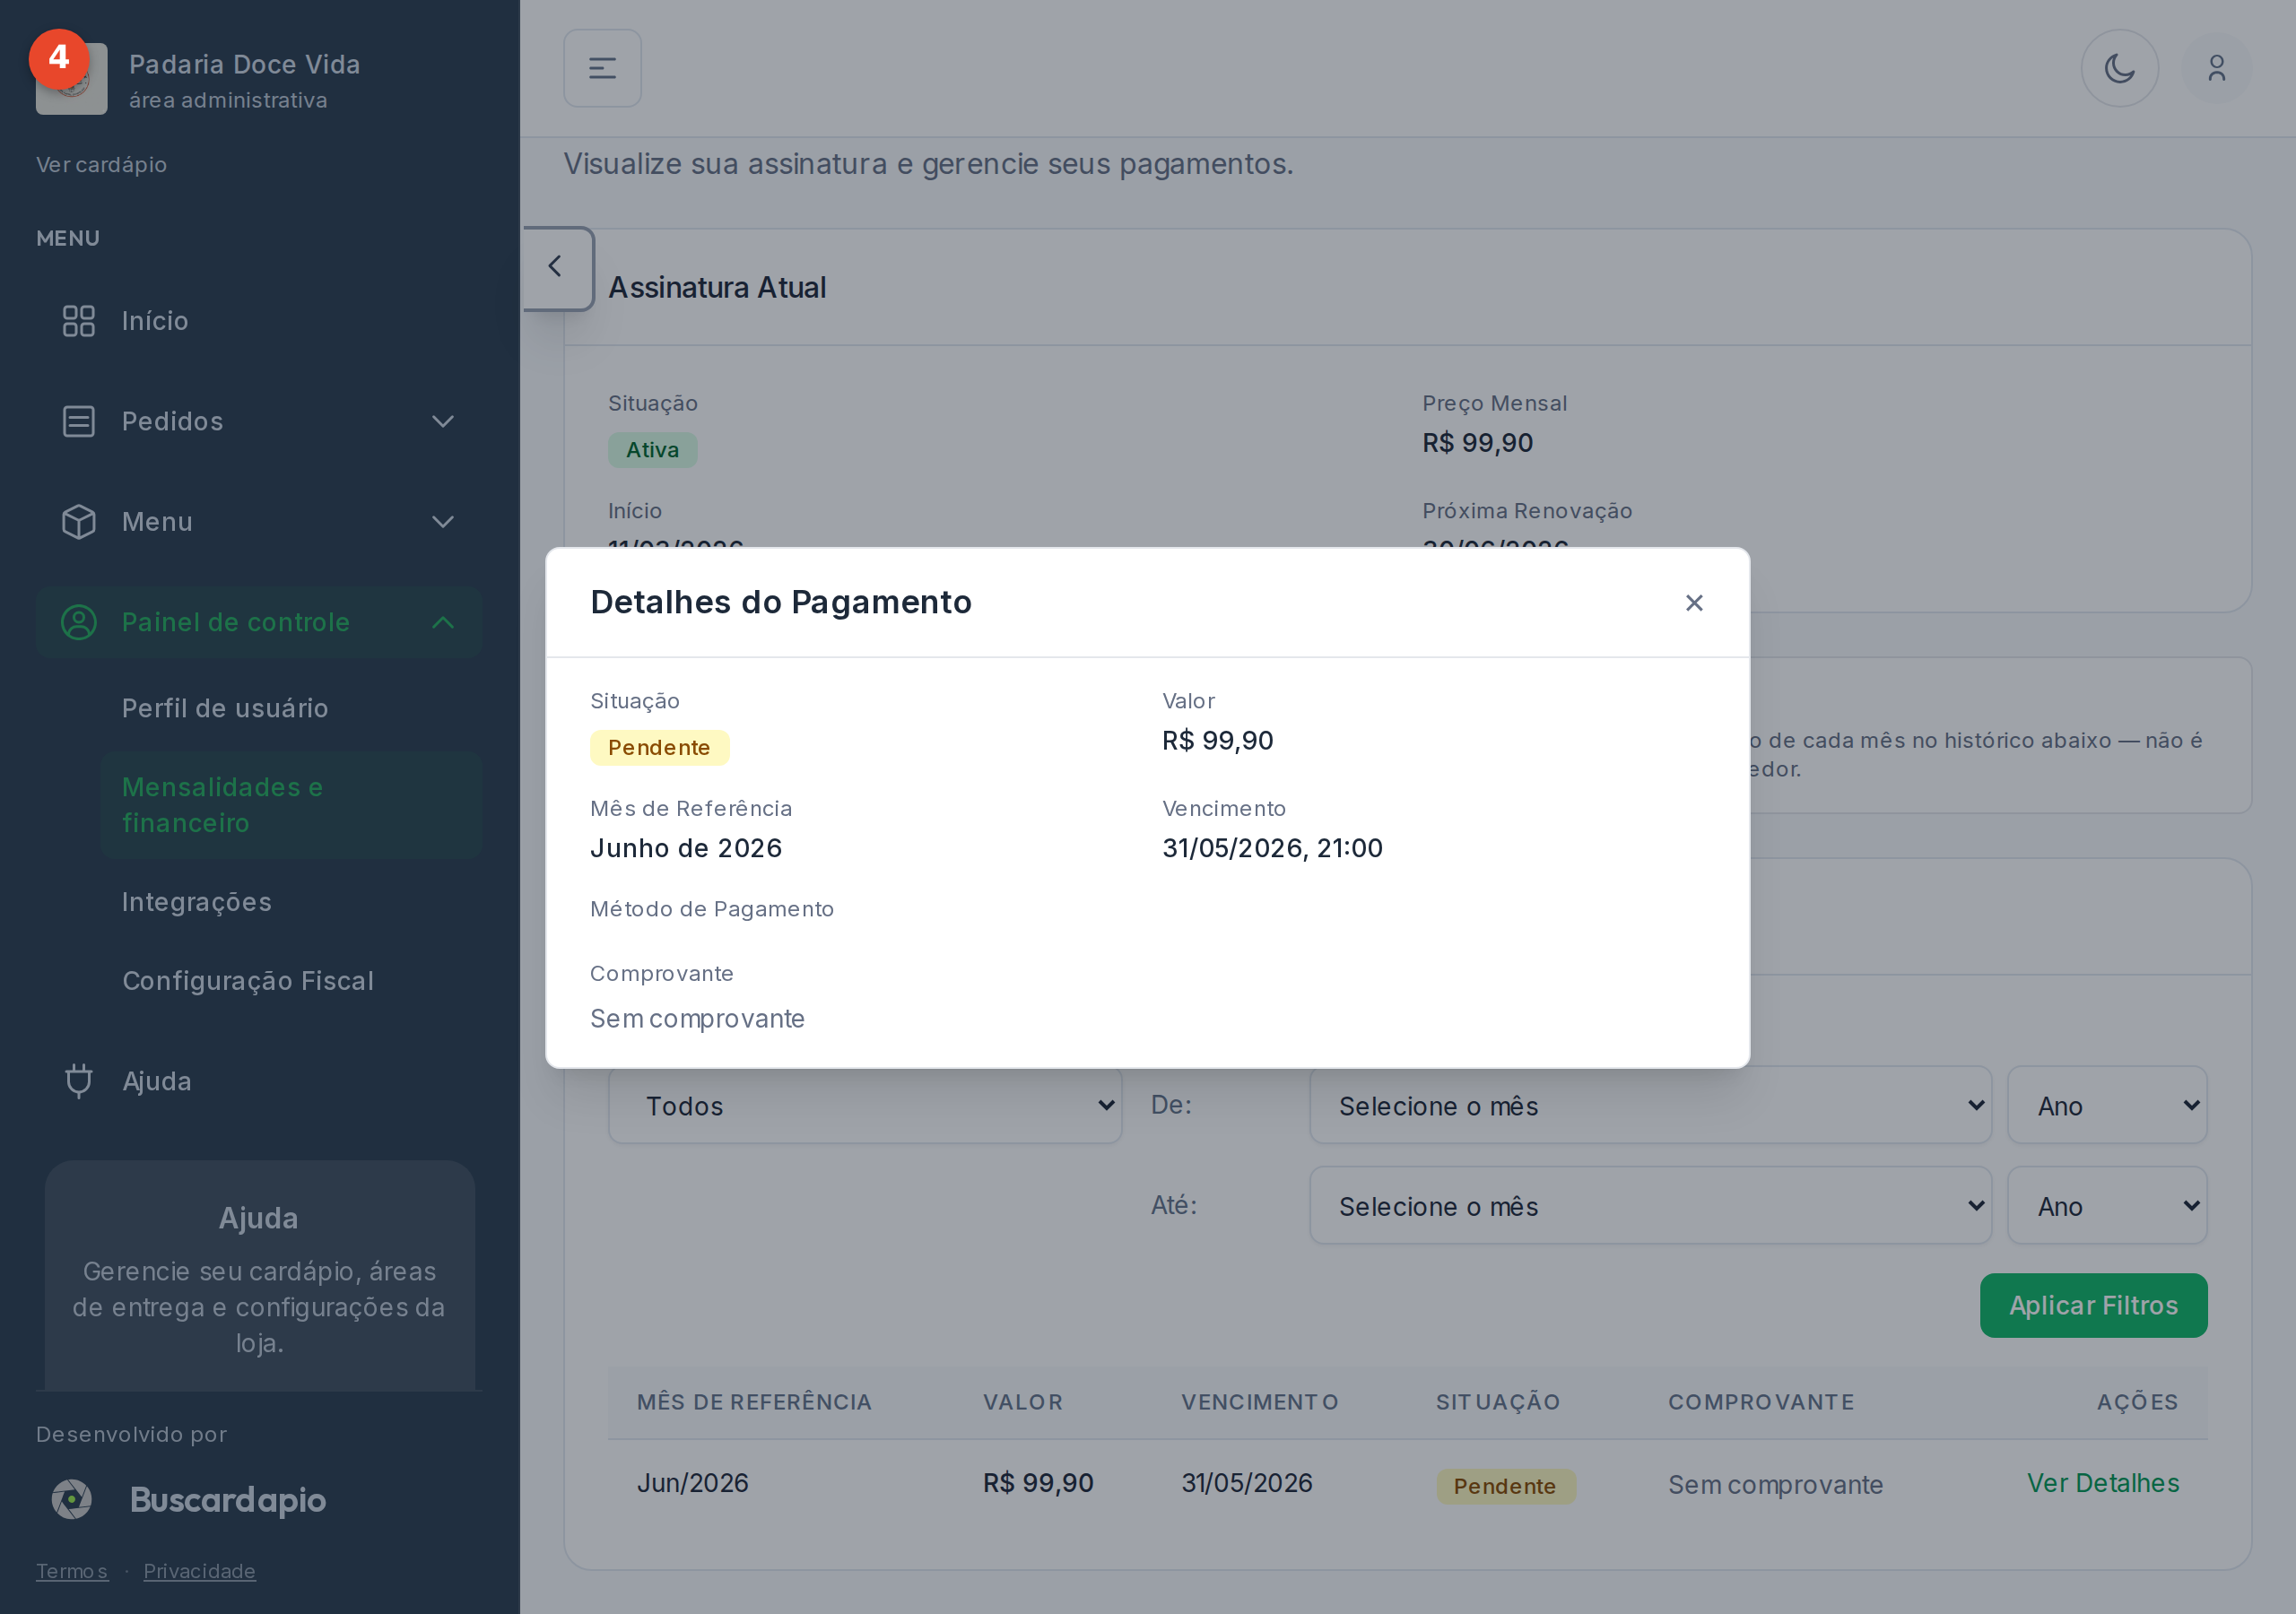The width and height of the screenshot is (2296, 1614).
Task: Open the Integrações menu item
Action: coord(292,902)
